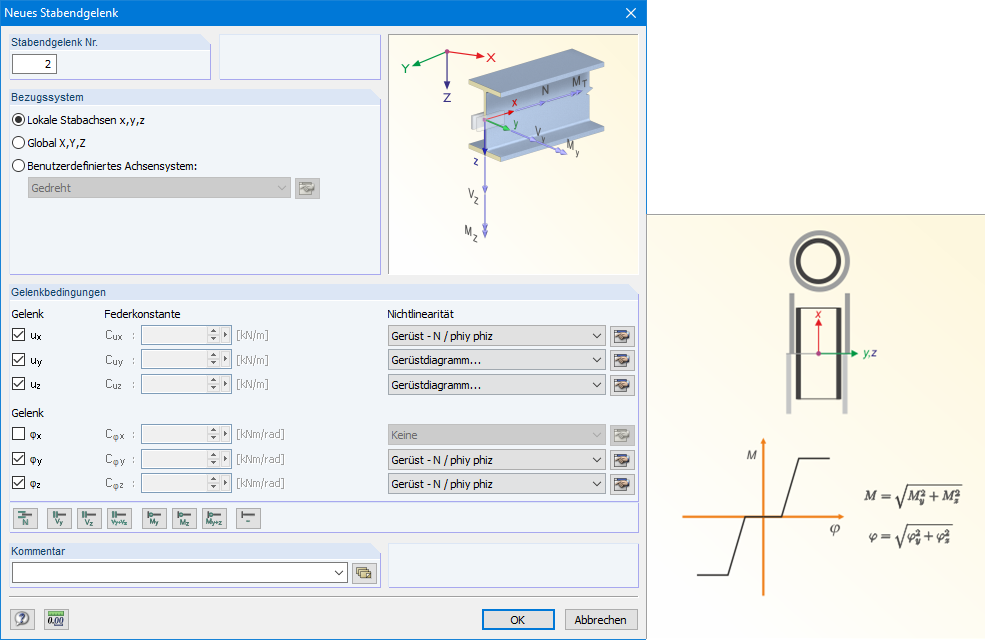Image resolution: width=985 pixels, height=640 pixels.
Task: Open the units and decimal places settings
Action: tap(57, 619)
